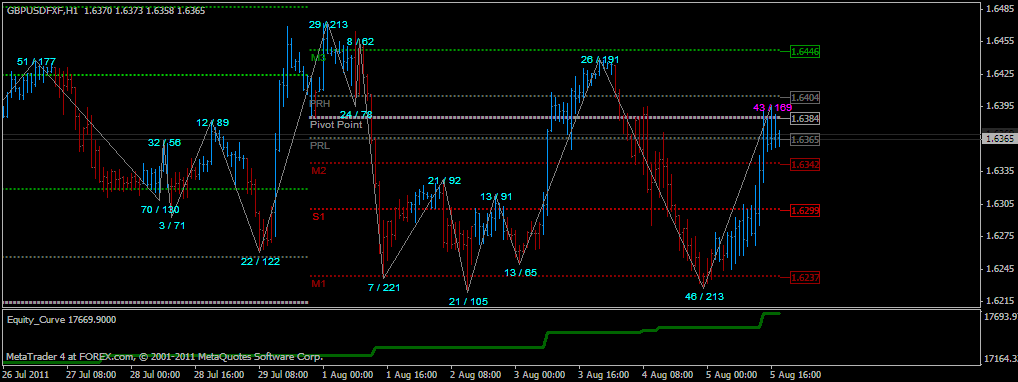Viewport: 1018px width, 382px height.
Task: Click the 1.6342 red price label
Action: 805,165
